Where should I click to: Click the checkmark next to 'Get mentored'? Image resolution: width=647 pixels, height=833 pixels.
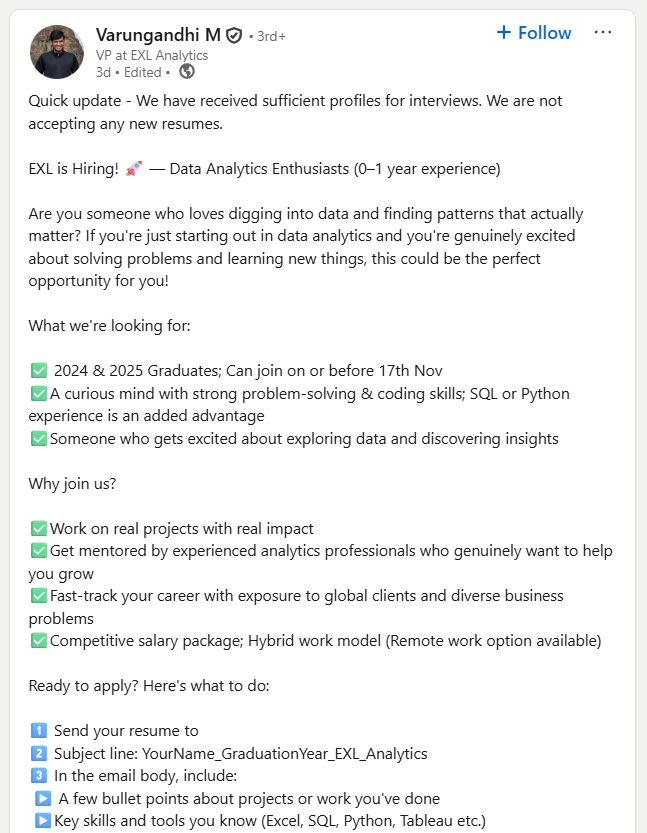click(x=39, y=551)
